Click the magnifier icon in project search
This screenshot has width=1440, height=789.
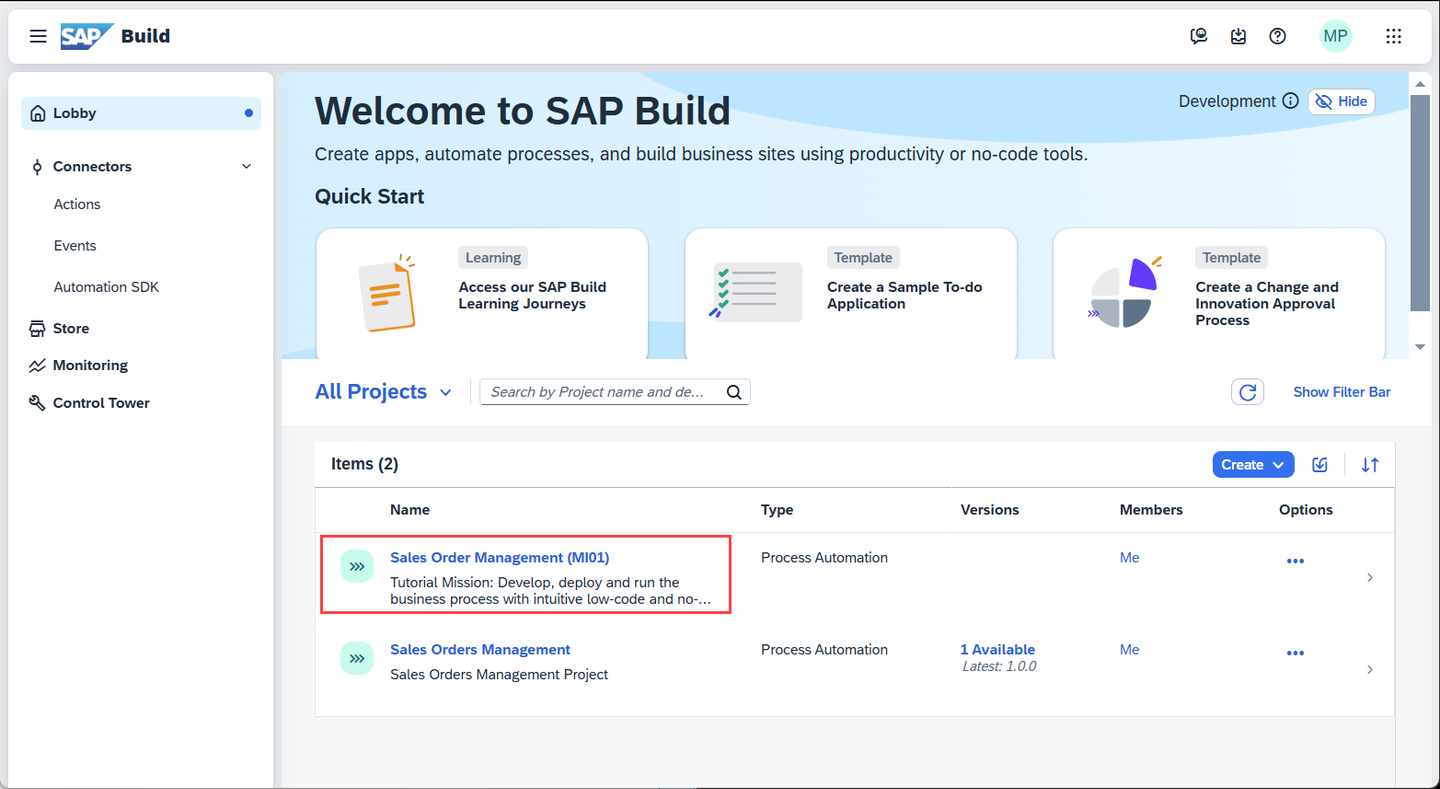[734, 392]
